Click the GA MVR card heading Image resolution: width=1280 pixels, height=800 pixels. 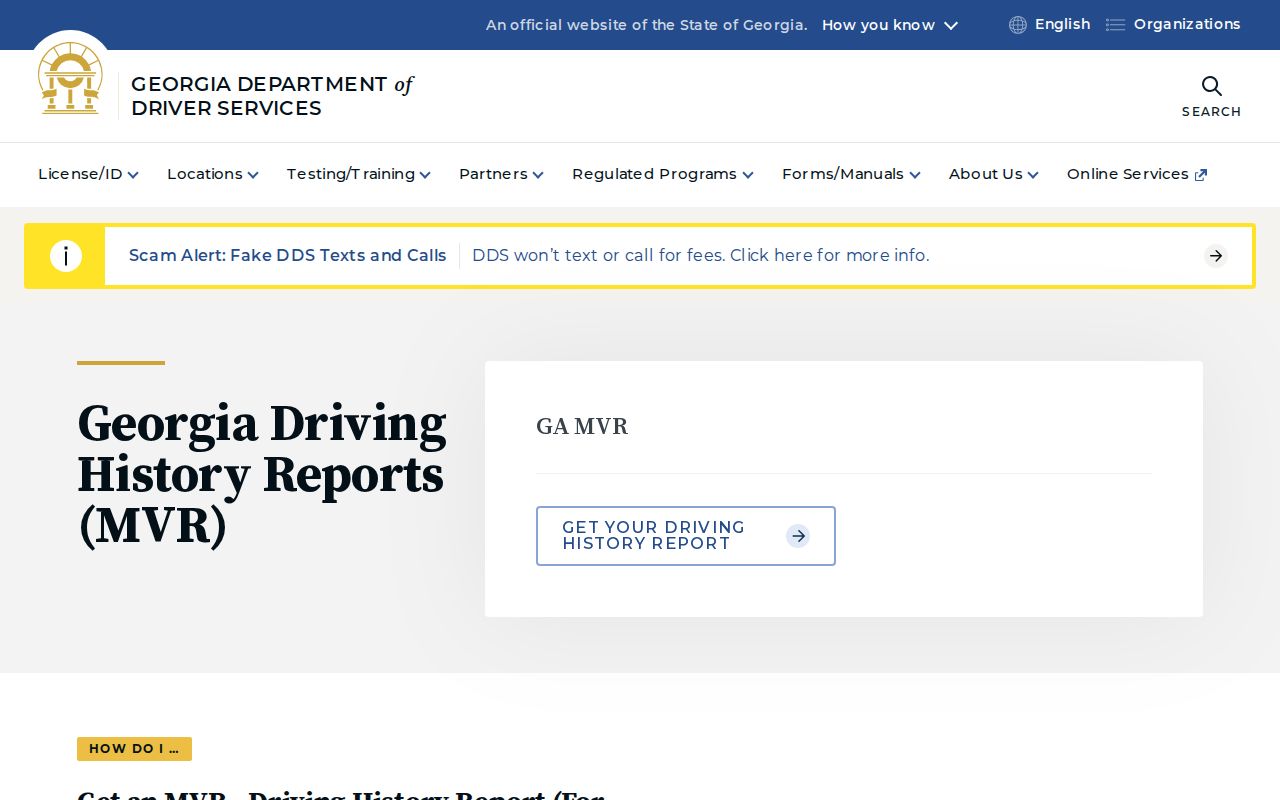(582, 427)
